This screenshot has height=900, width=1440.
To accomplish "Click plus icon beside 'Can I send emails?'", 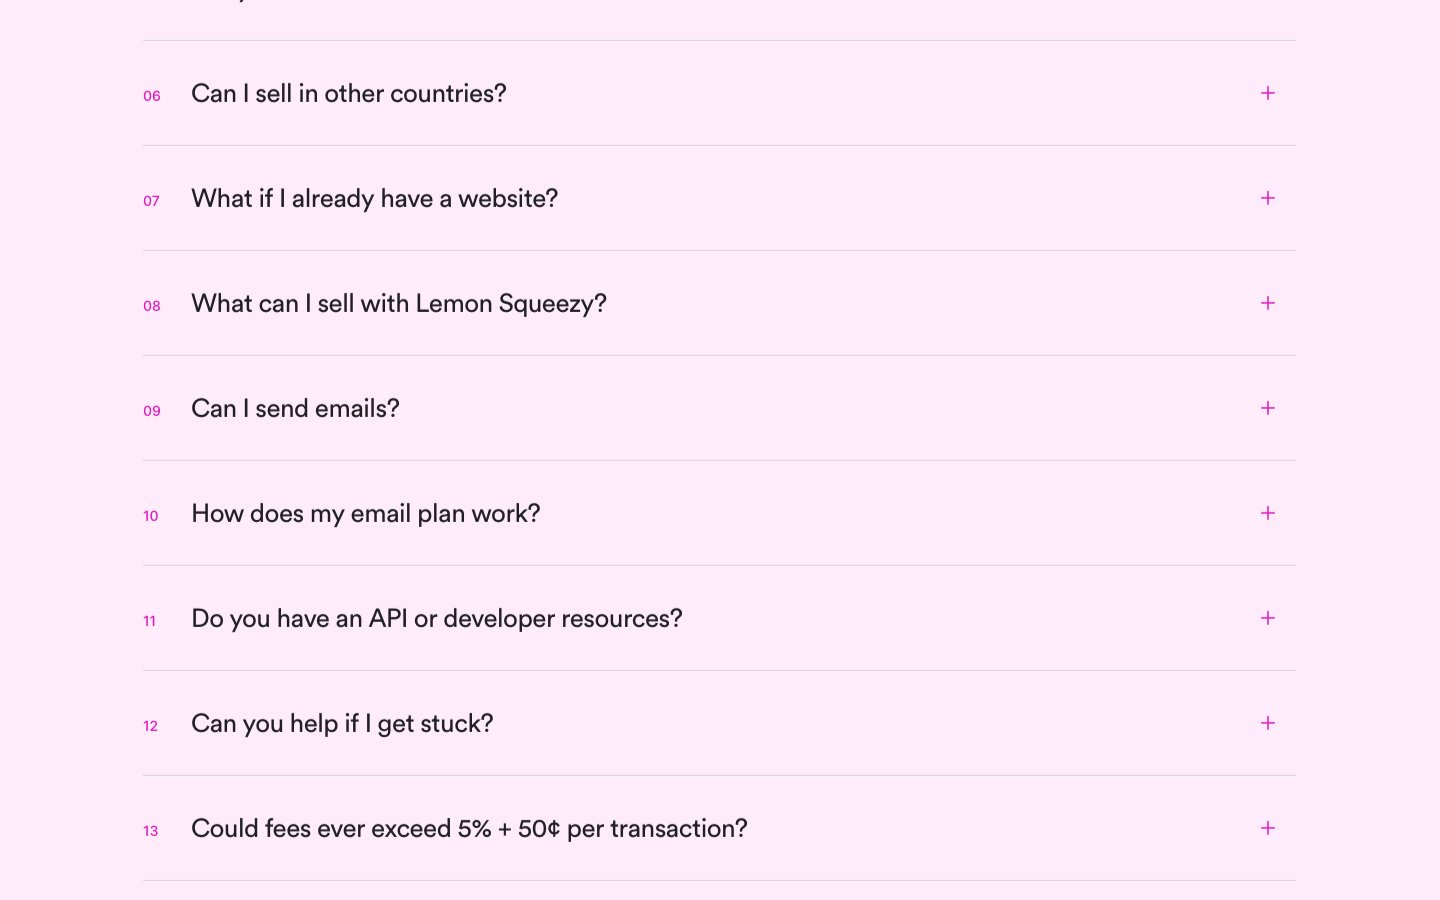I will point(1267,408).
